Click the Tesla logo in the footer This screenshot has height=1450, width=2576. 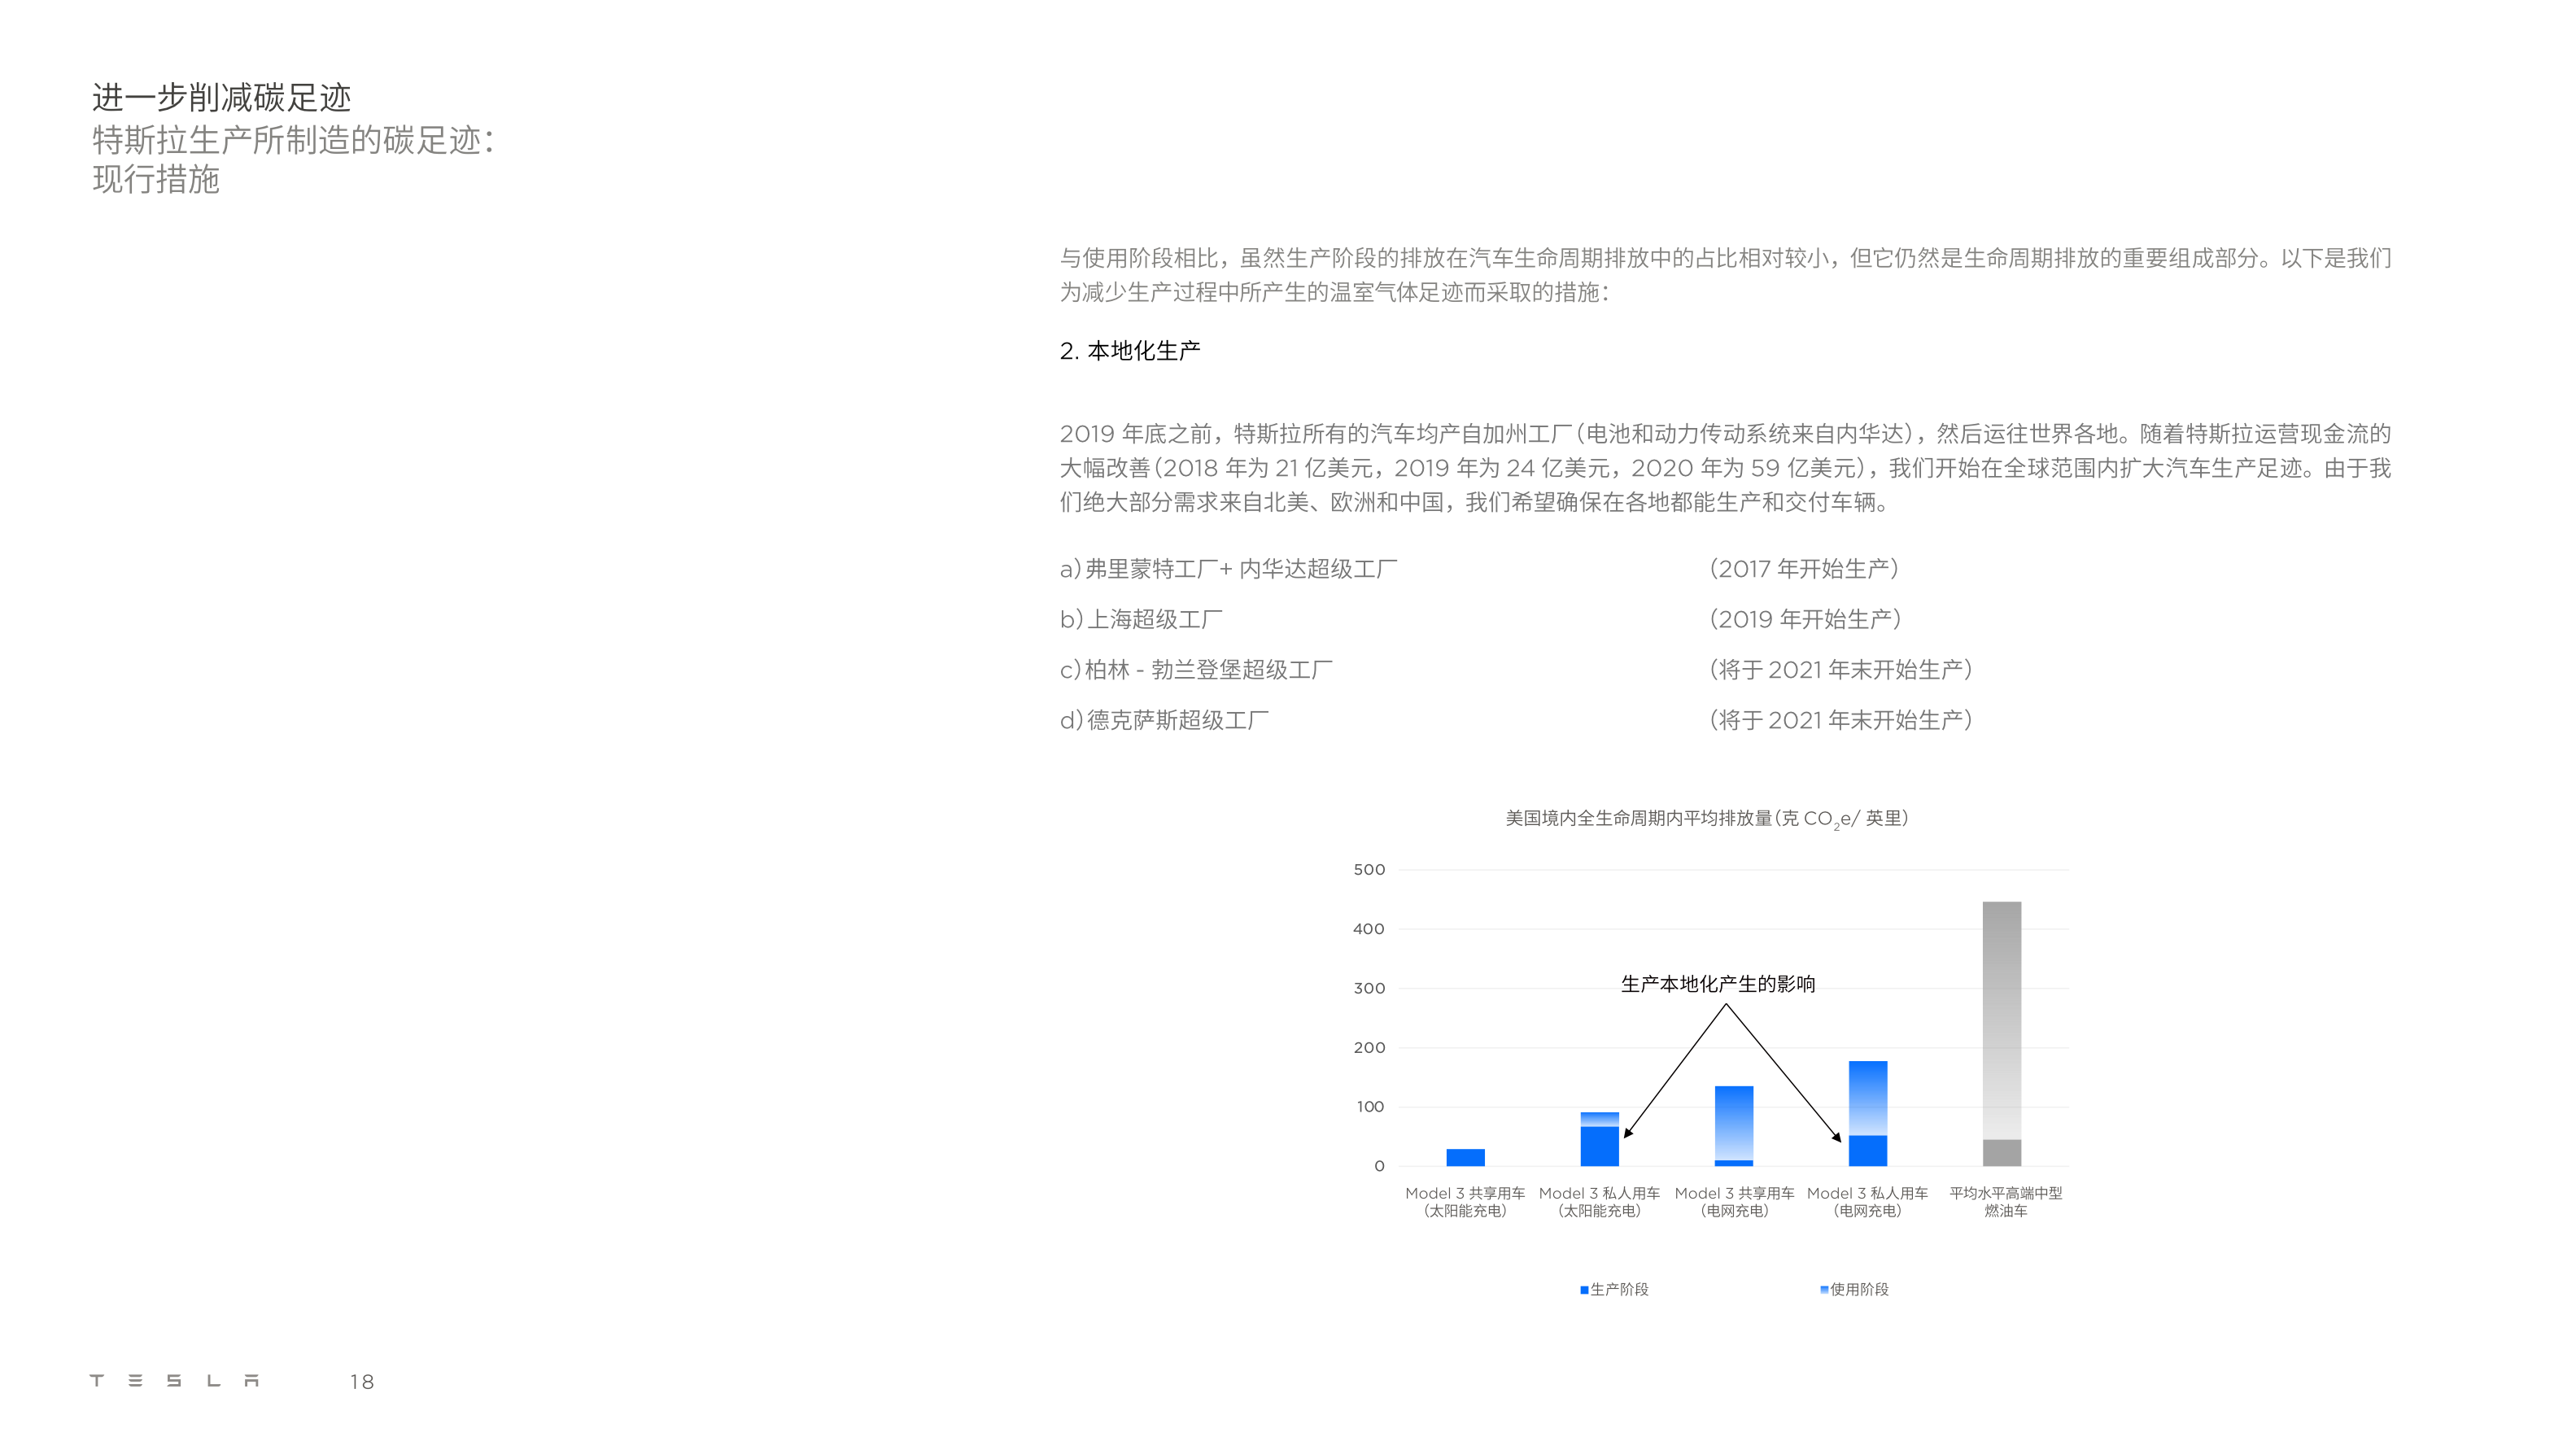click(x=174, y=1381)
